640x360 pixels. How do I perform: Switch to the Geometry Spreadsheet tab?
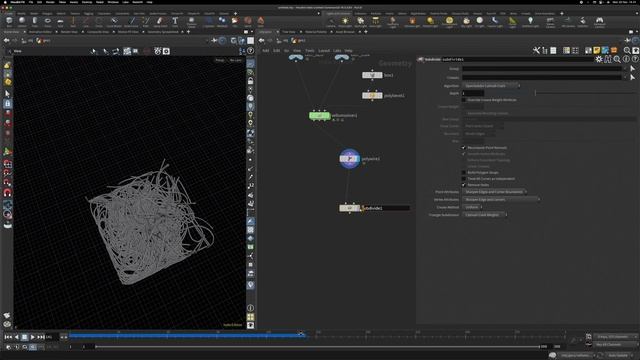(163, 32)
